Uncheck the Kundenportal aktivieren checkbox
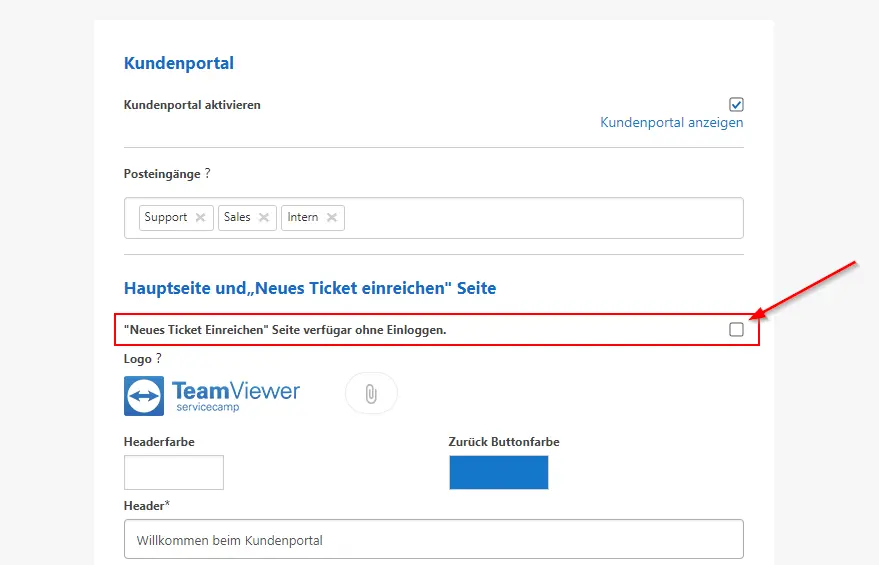 736,105
